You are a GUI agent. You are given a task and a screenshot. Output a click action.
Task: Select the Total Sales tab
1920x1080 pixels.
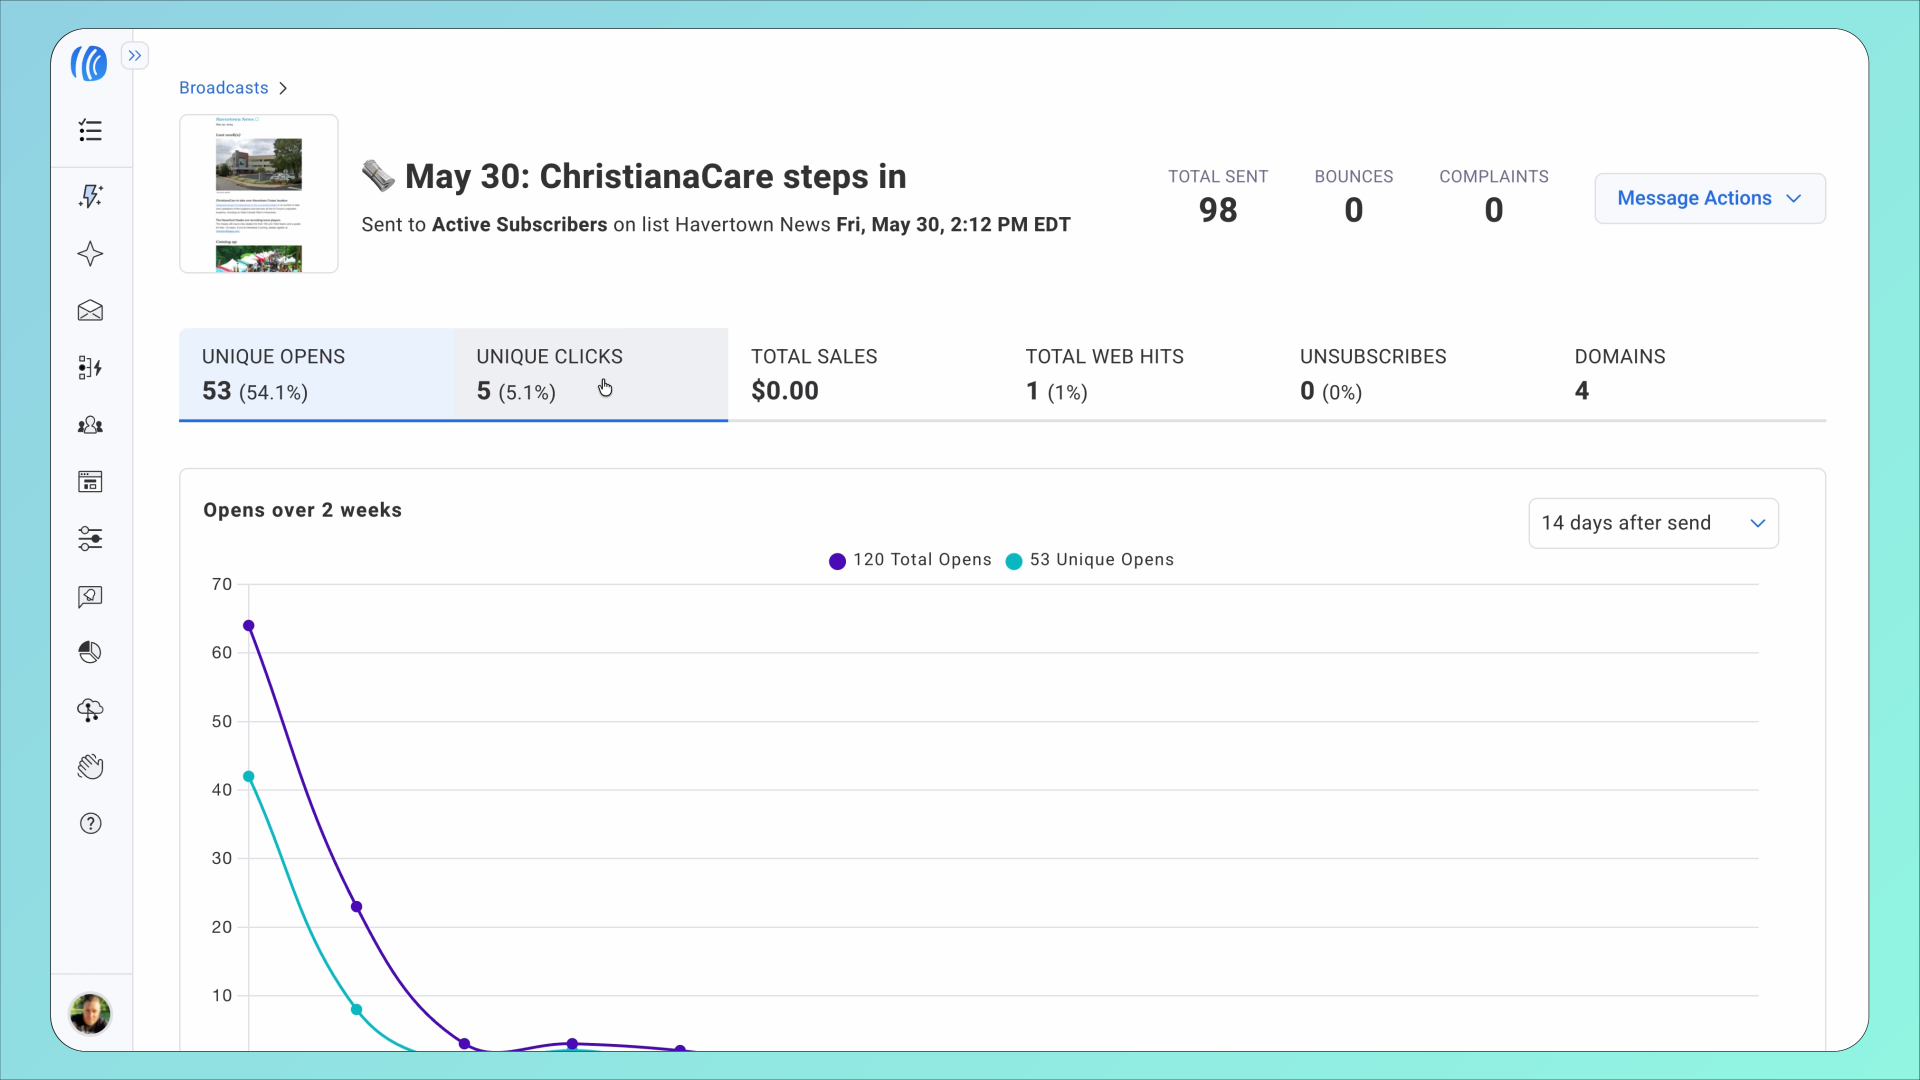865,375
